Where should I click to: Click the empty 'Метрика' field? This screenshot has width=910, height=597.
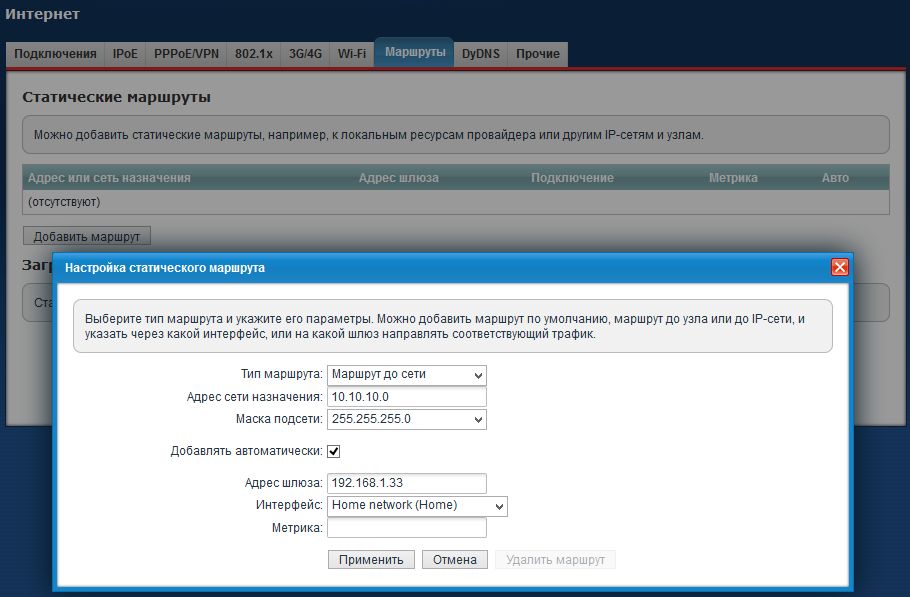click(x=406, y=528)
